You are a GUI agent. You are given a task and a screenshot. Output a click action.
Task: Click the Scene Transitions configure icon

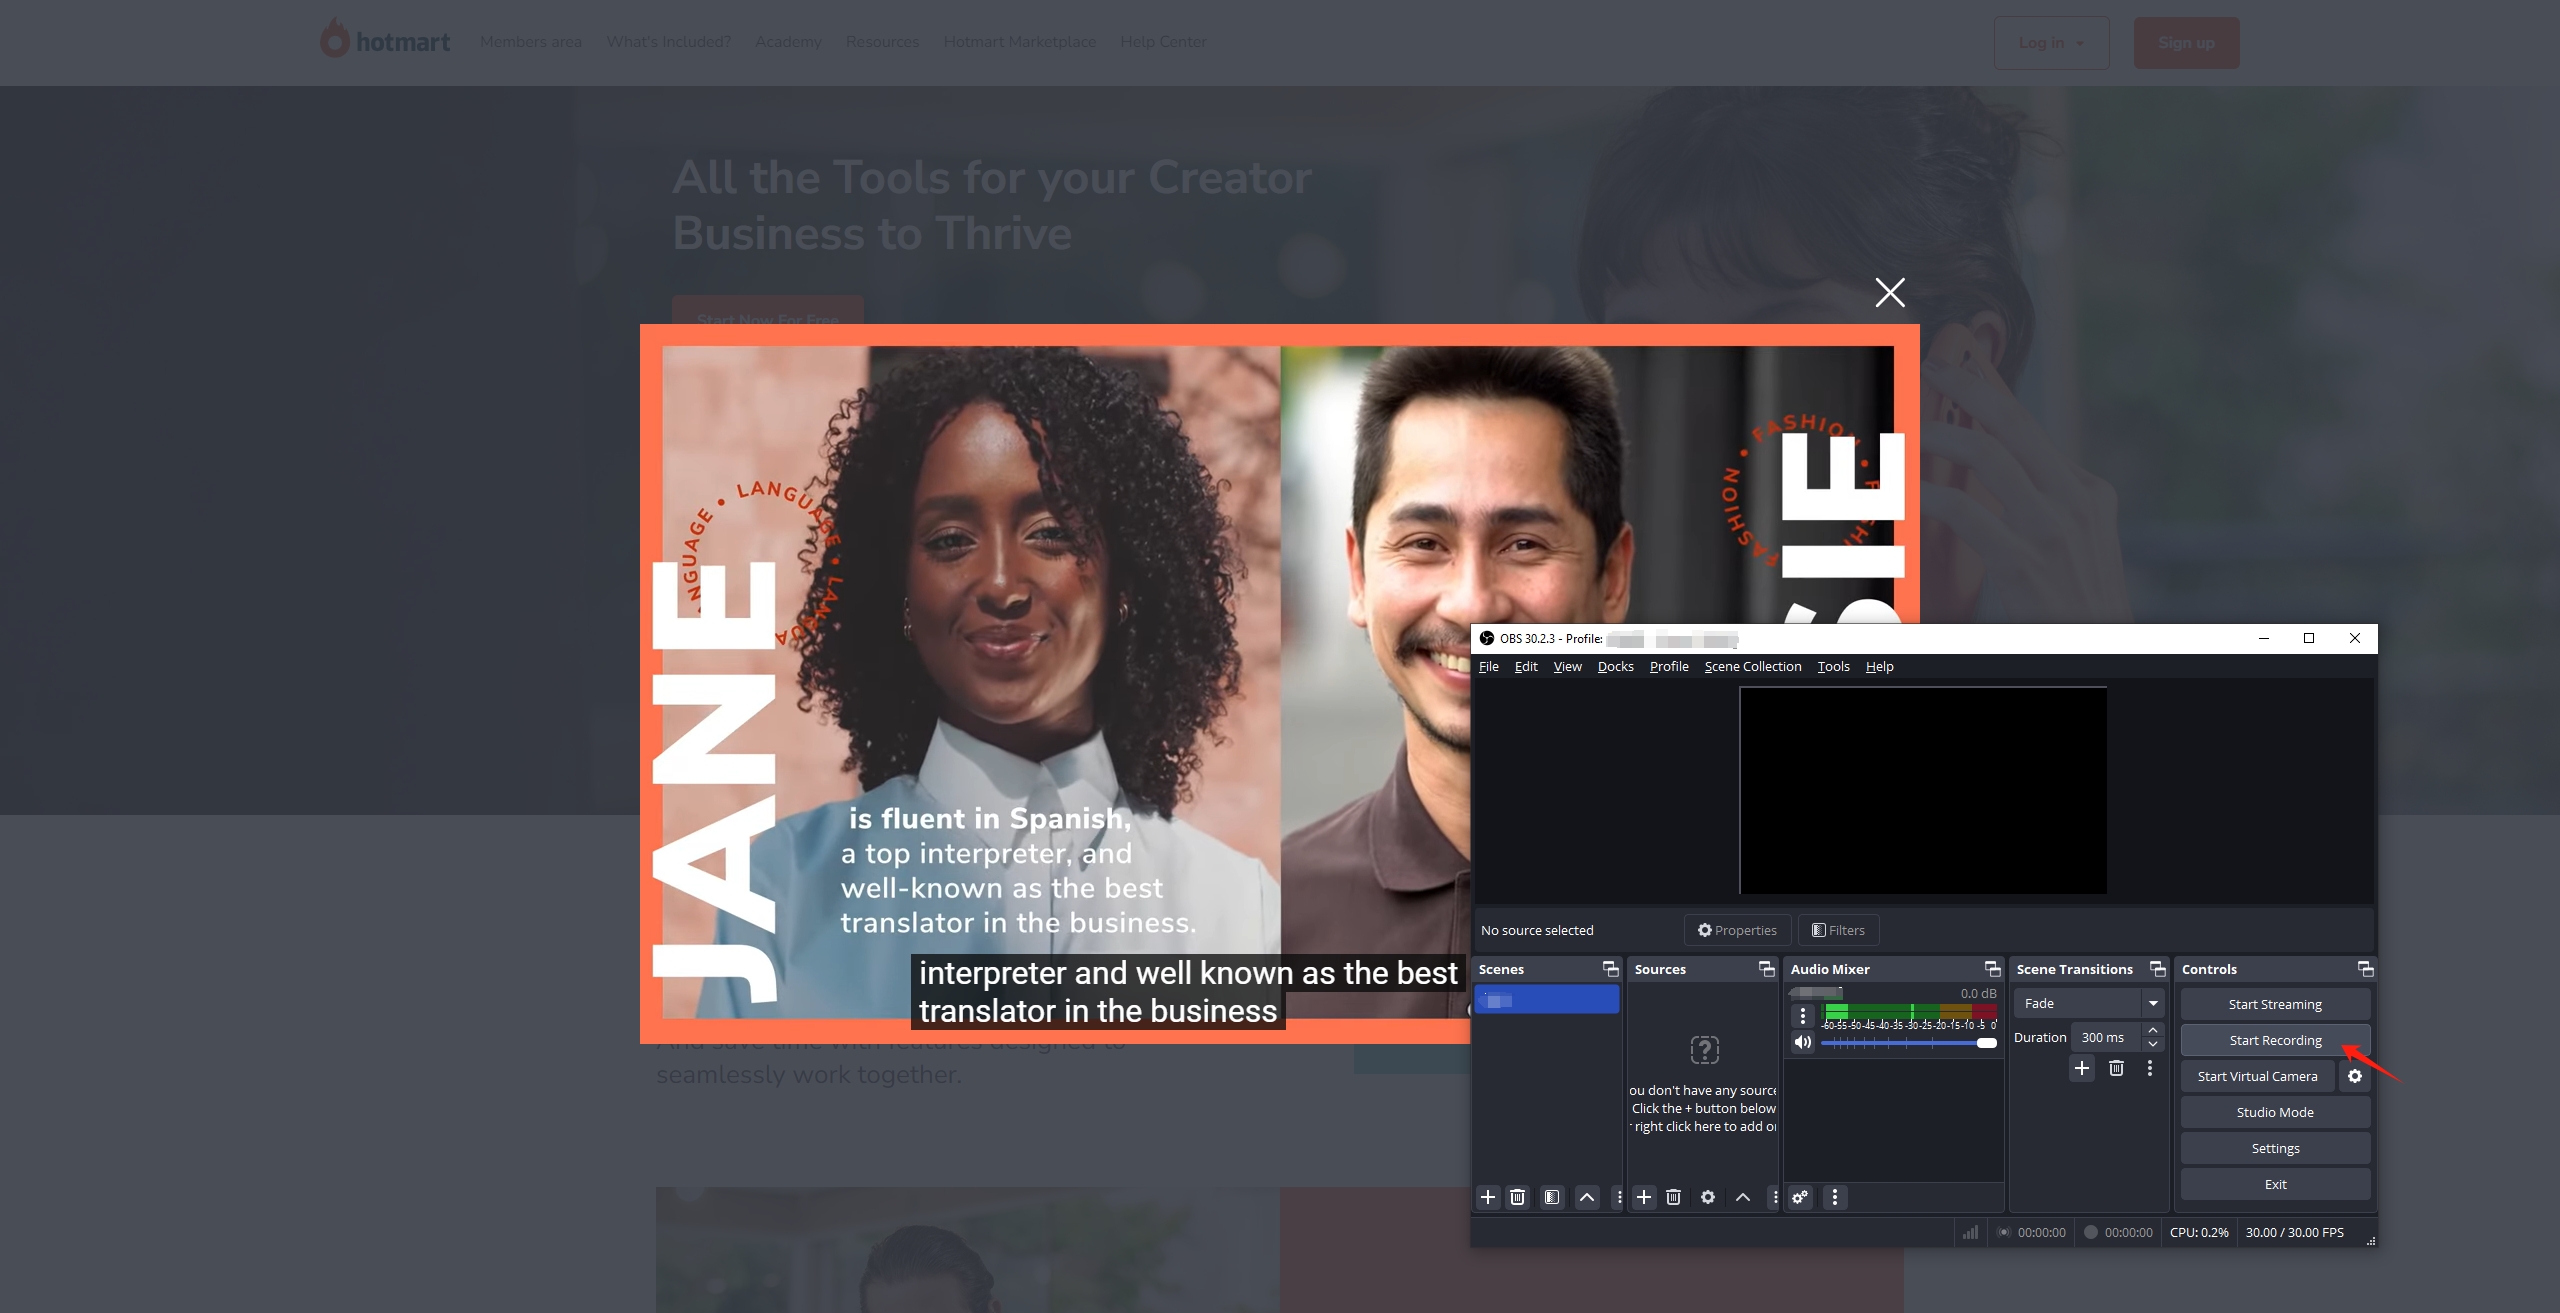tap(2148, 1067)
